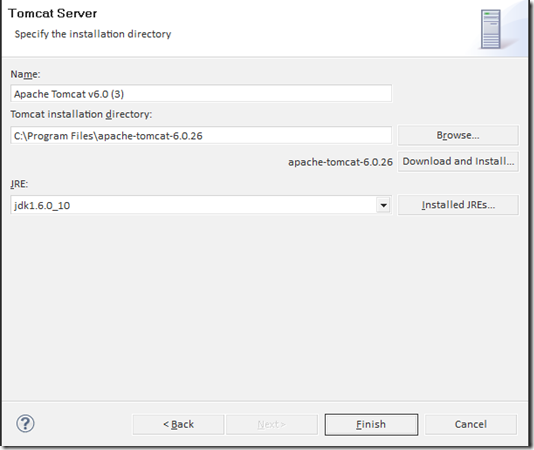This screenshot has height=450, width=534.
Task: Expand the JRE dropdown arrow
Action: 383,205
